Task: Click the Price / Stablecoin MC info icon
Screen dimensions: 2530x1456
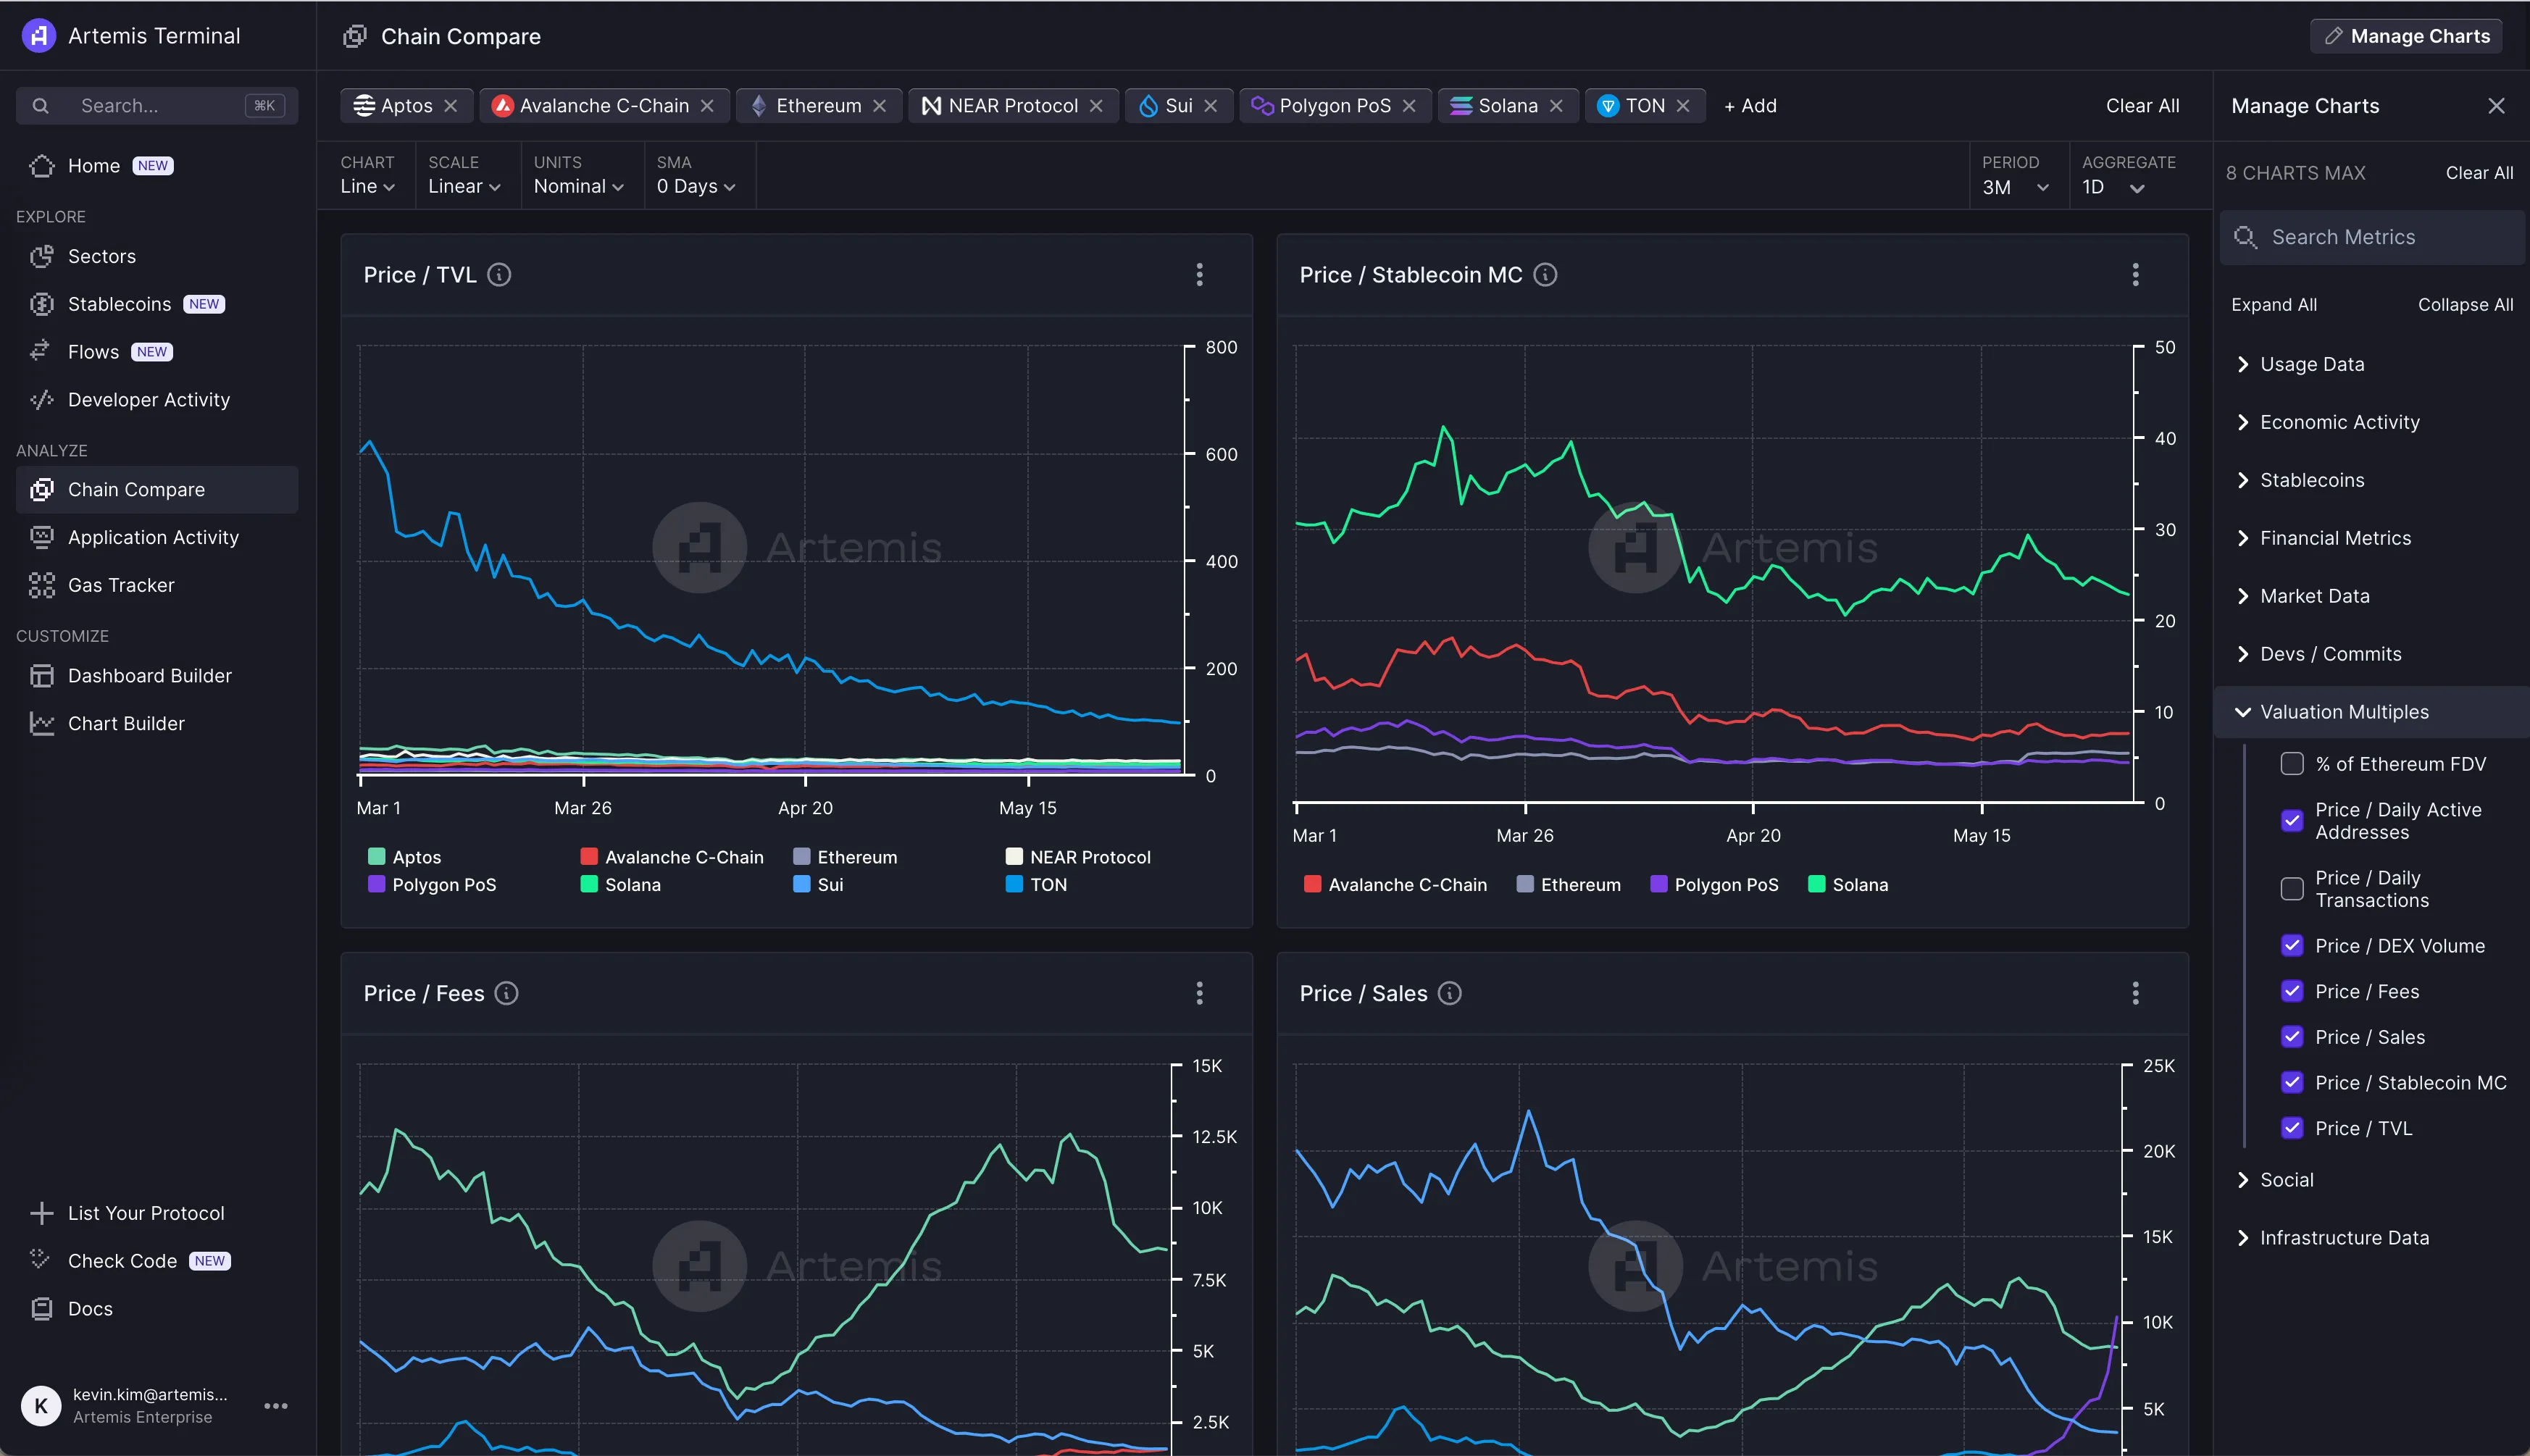Action: click(1545, 275)
